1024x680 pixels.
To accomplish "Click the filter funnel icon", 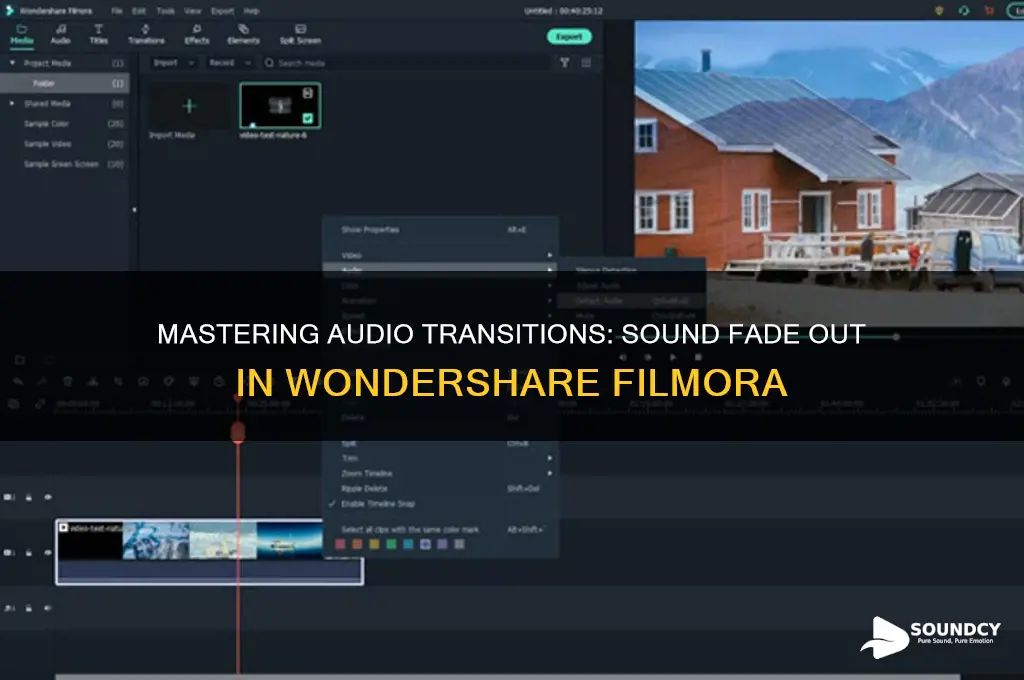I will [x=565, y=63].
